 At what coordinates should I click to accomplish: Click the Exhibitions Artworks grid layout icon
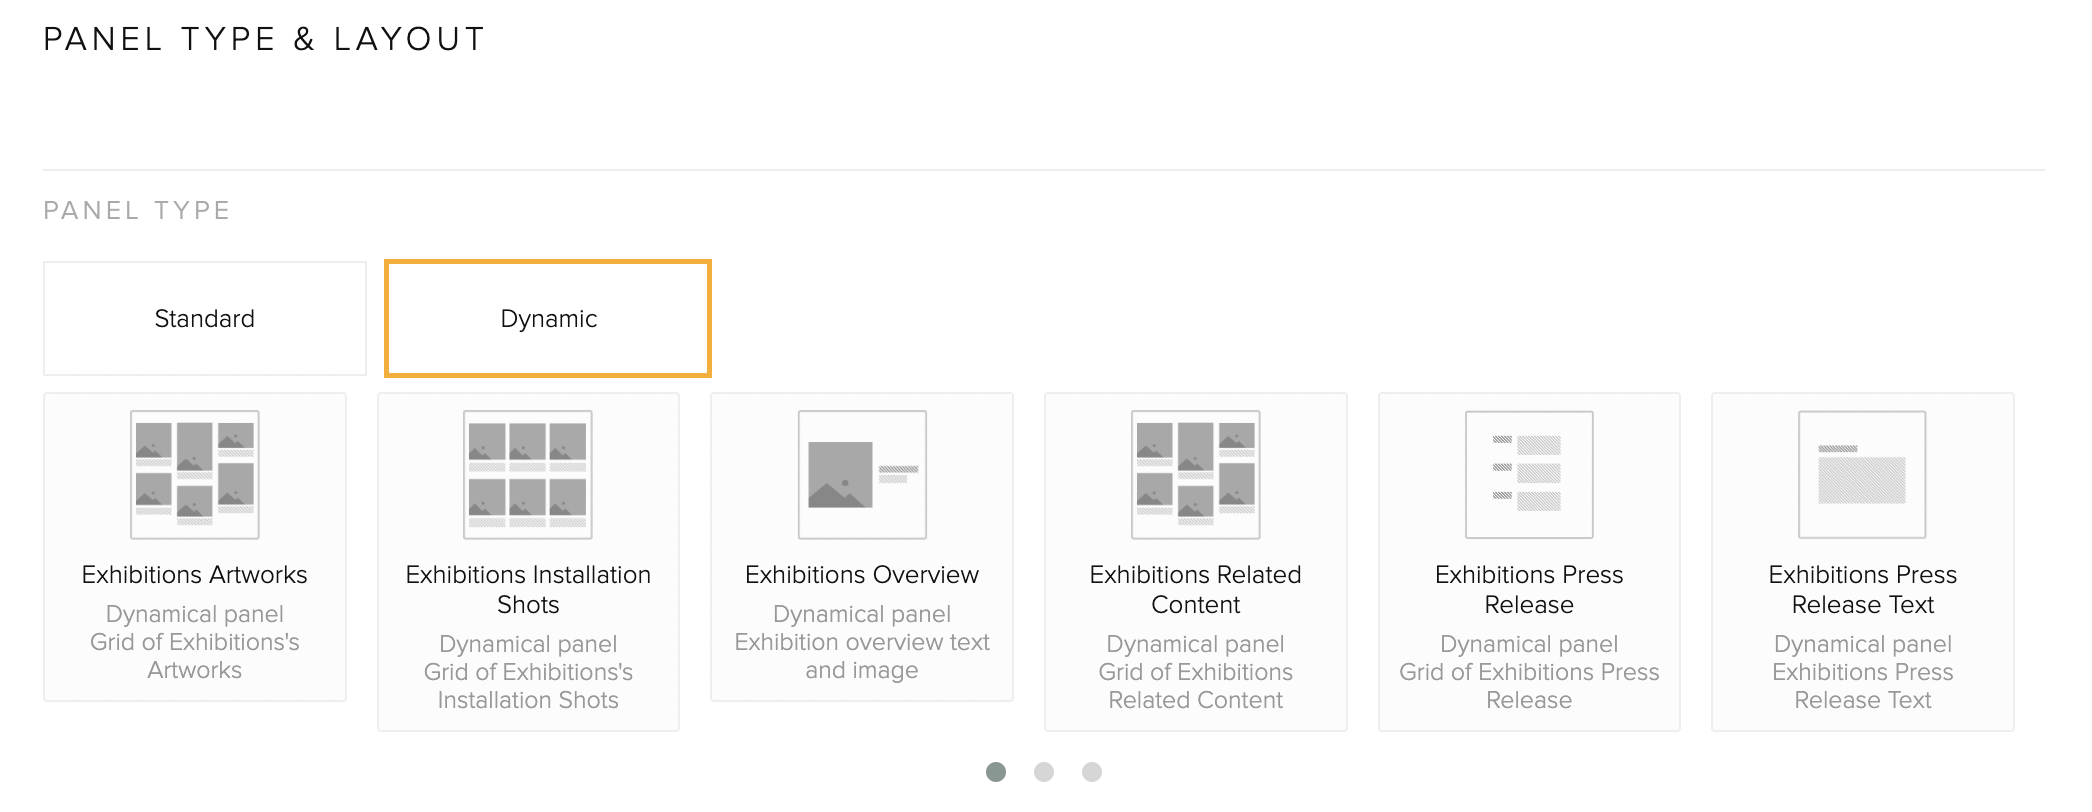tap(195, 474)
